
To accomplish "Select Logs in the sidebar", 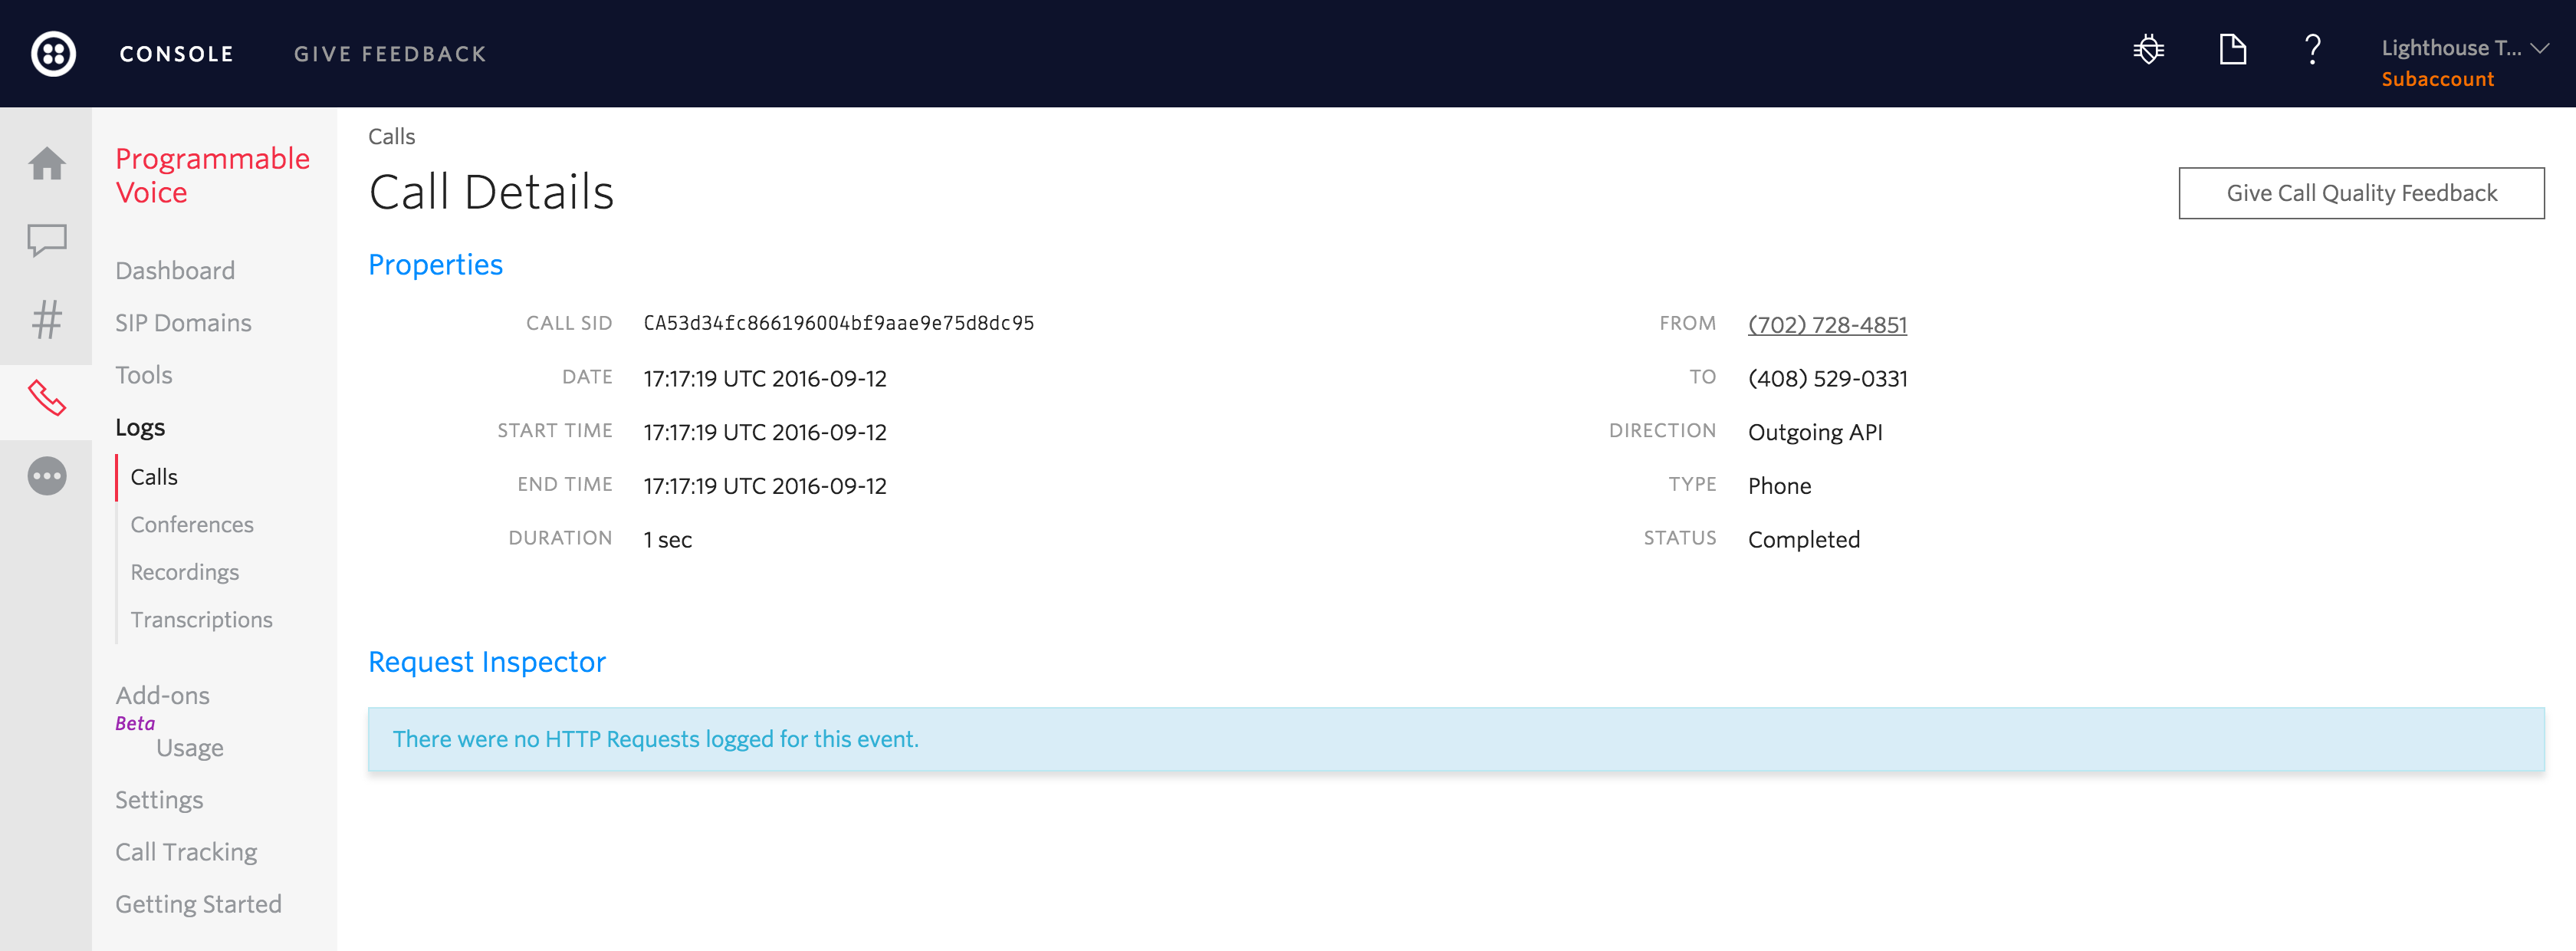I will [x=140, y=428].
